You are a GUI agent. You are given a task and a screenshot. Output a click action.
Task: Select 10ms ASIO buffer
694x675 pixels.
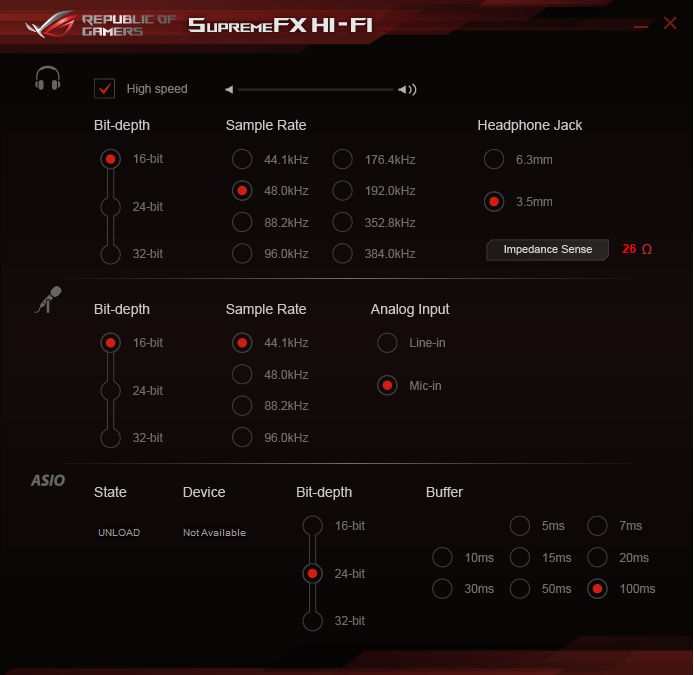[443, 557]
